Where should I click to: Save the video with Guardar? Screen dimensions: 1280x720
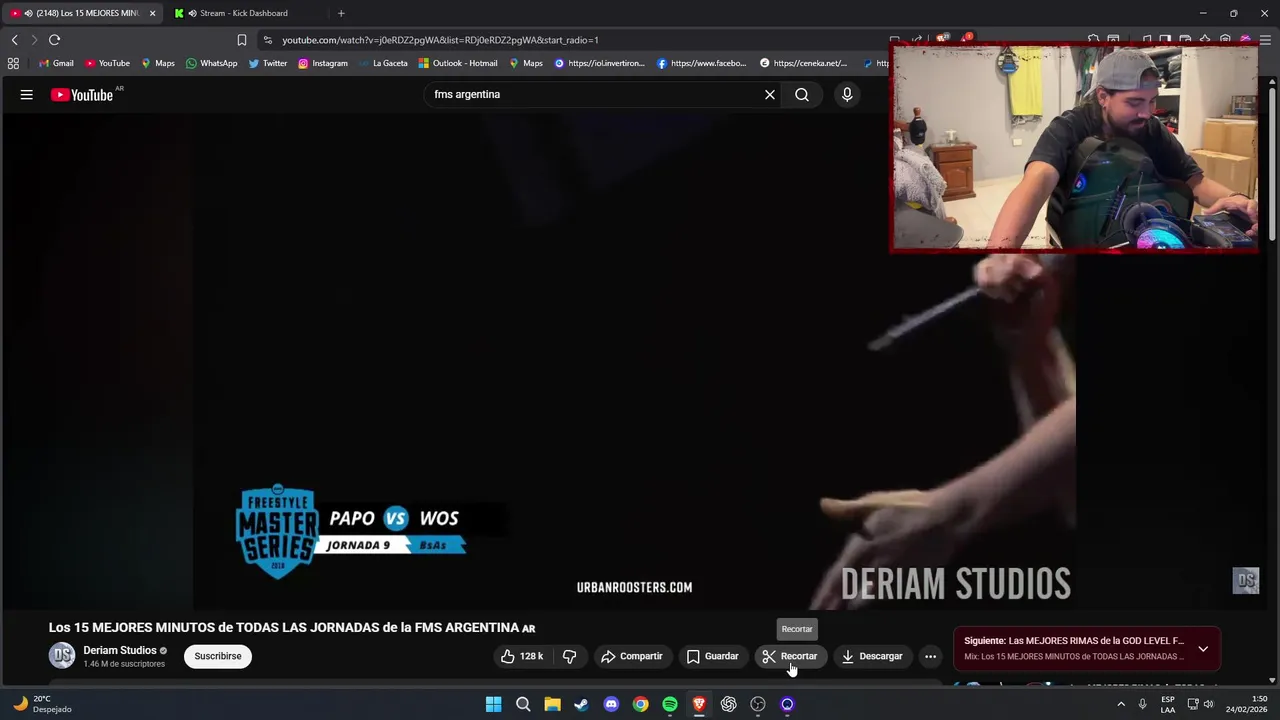pyautogui.click(x=712, y=656)
